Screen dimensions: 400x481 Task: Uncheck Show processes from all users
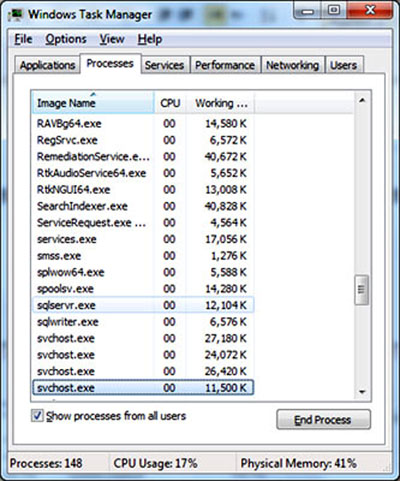pyautogui.click(x=37, y=416)
